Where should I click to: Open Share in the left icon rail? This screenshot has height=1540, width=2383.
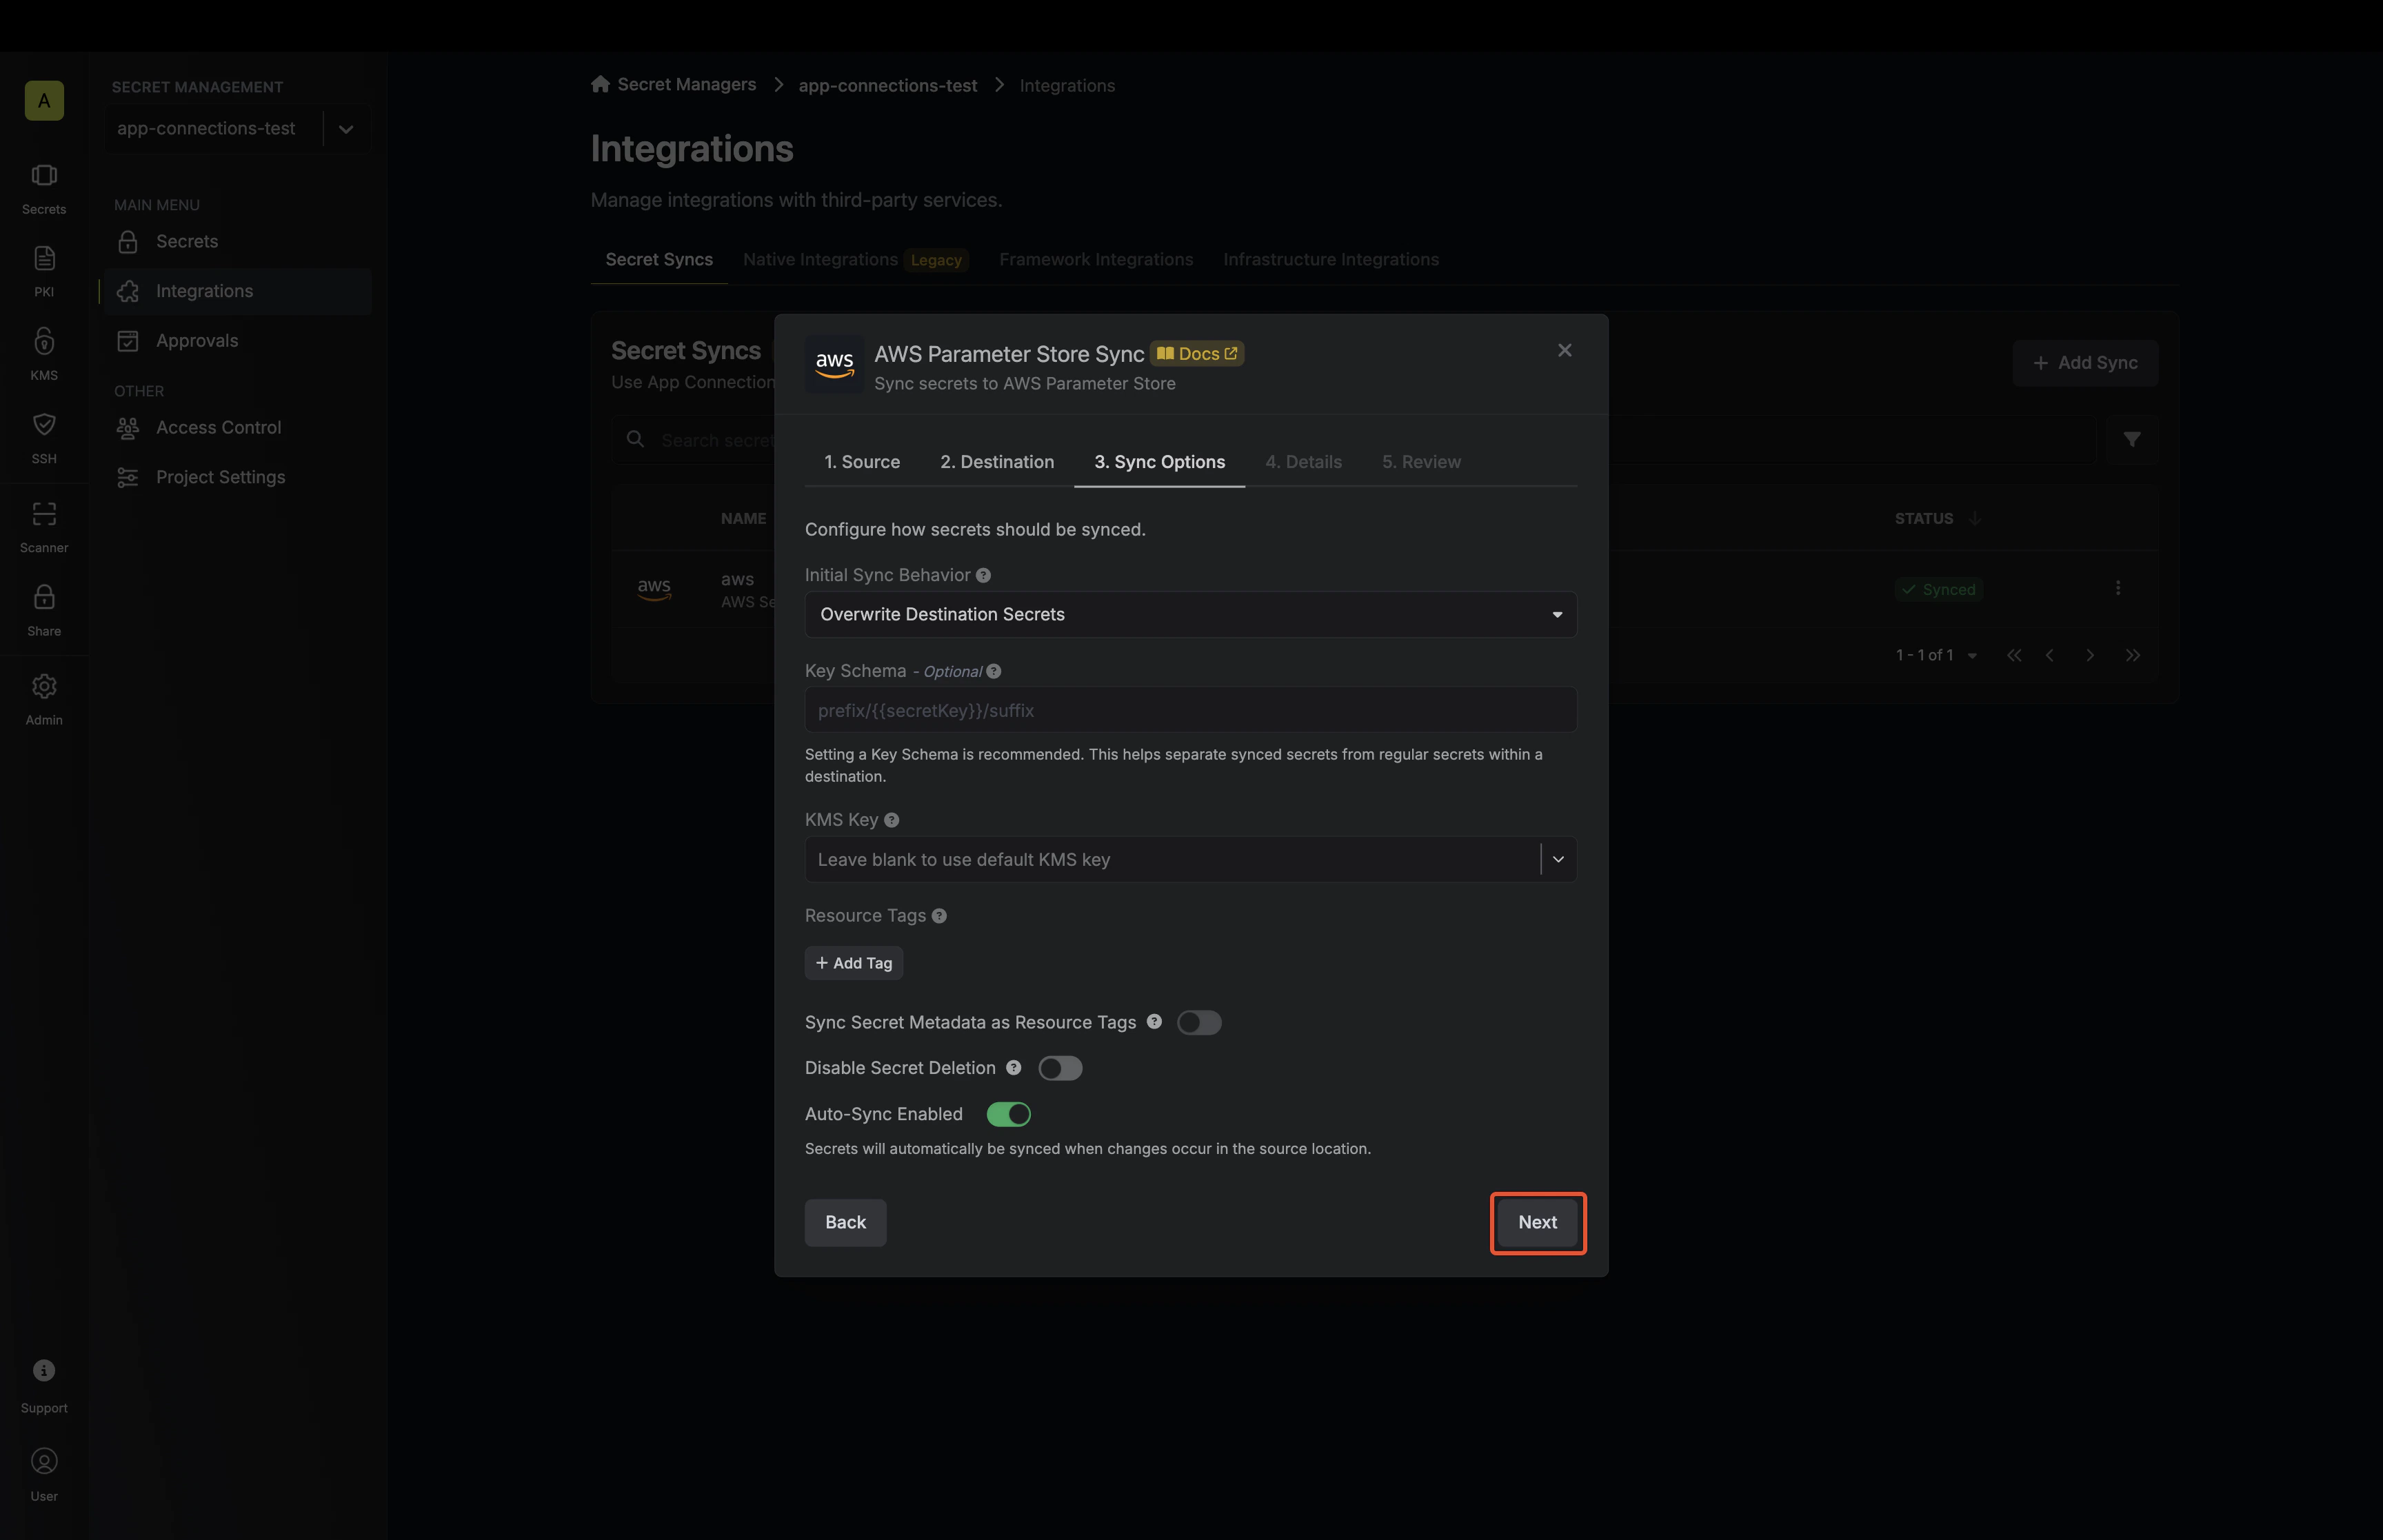[x=44, y=610]
